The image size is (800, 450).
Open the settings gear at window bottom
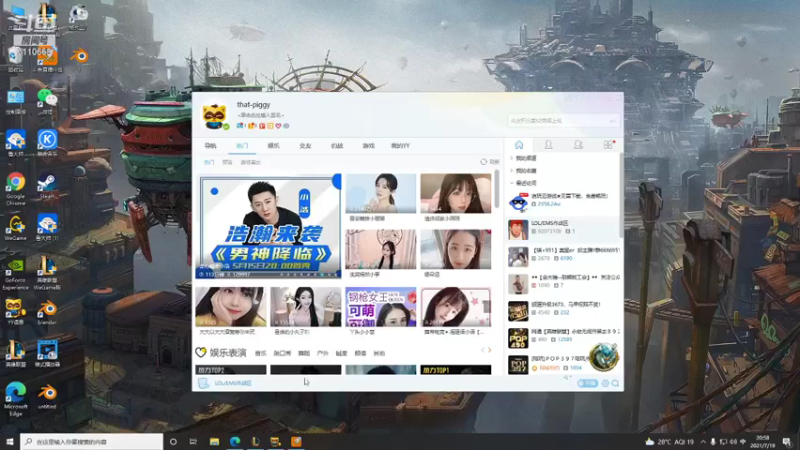(x=606, y=383)
